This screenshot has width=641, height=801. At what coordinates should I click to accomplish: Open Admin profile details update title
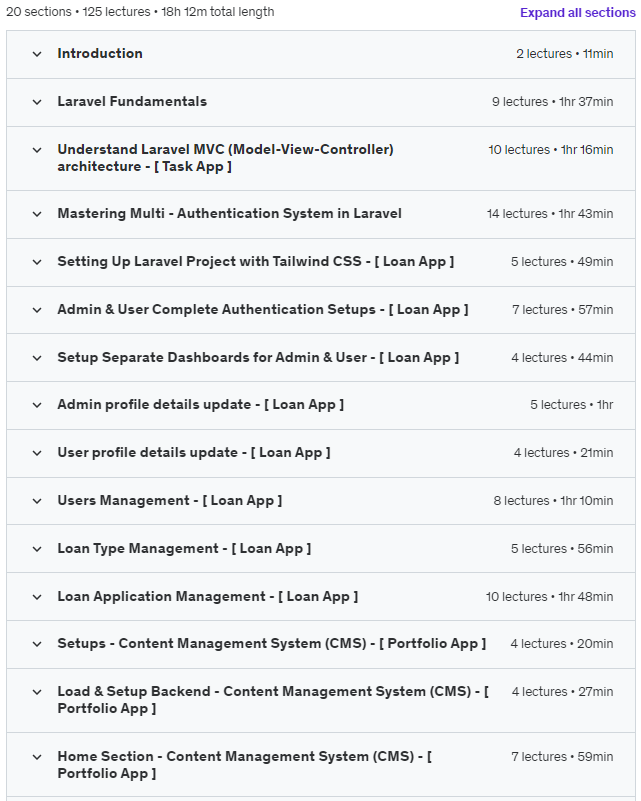(200, 405)
